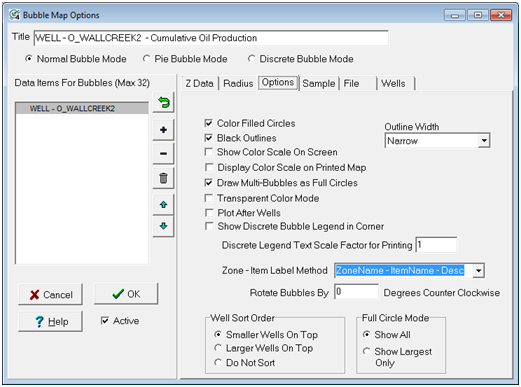Click Discrete Legend Text Scale Factor field

coord(436,245)
